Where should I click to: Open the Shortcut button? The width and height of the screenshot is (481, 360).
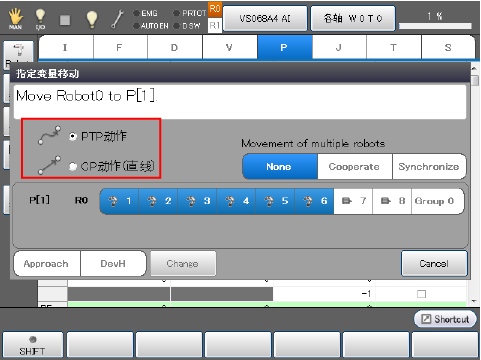tap(445, 319)
